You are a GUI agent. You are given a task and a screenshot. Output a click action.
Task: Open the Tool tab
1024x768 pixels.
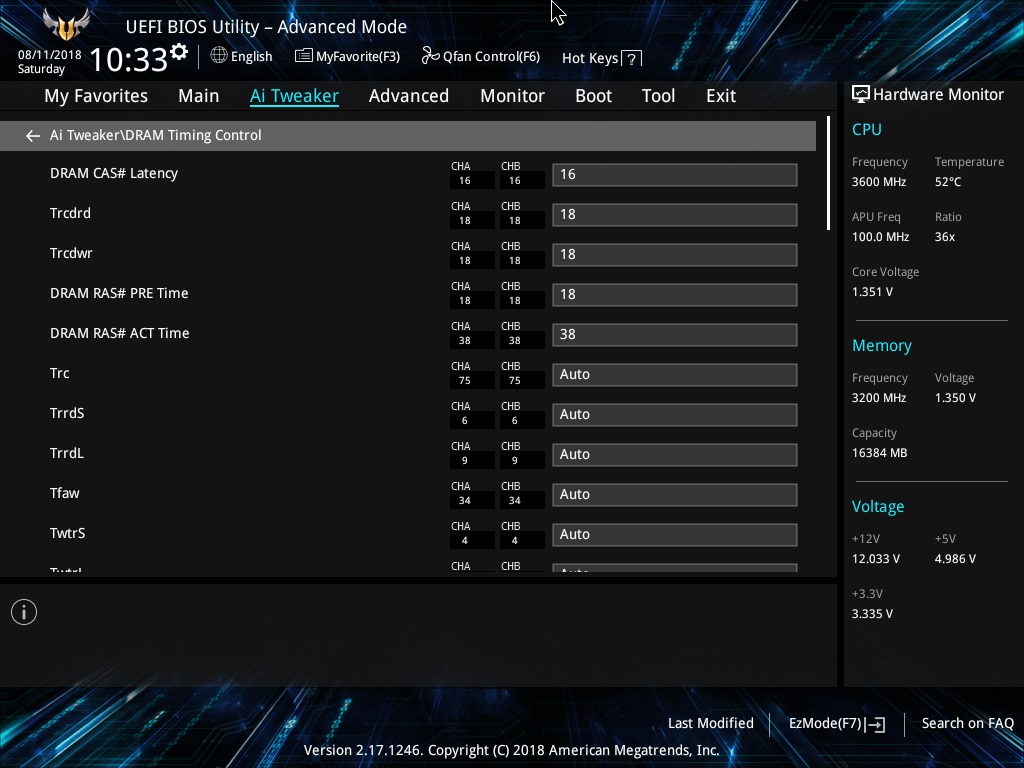tap(658, 96)
